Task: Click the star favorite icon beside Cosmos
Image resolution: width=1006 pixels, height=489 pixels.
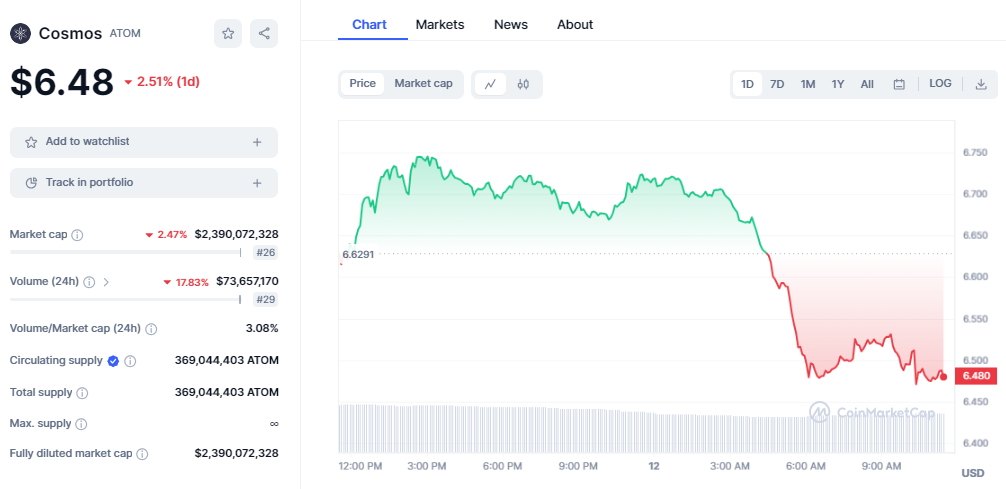Action: click(x=228, y=34)
